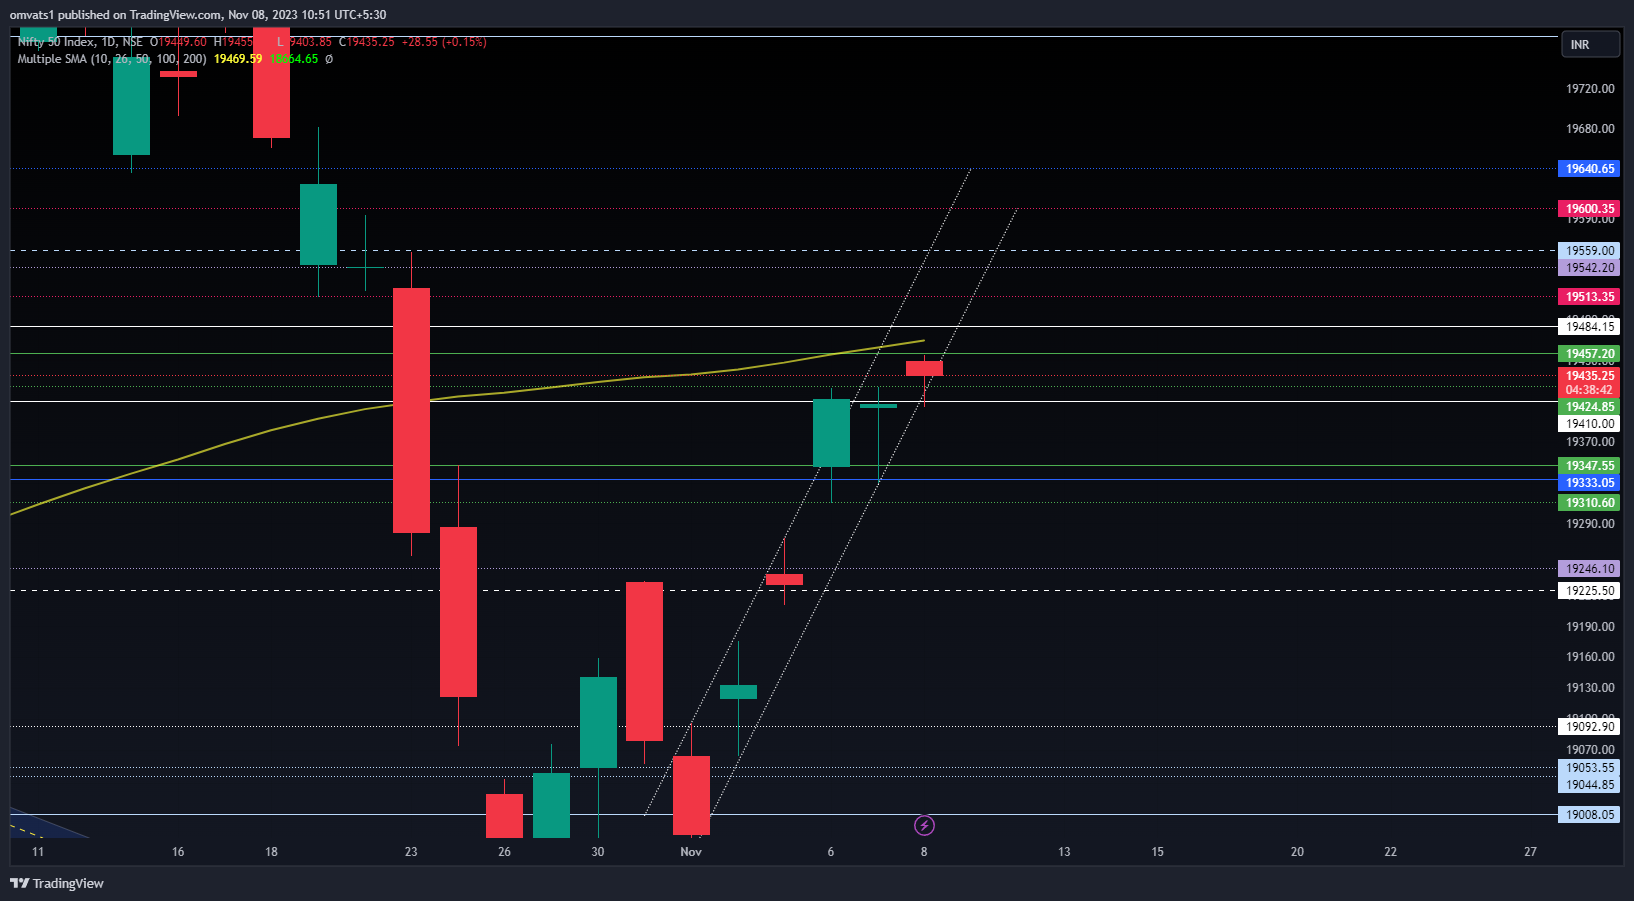Click the current price label 19435.25
The image size is (1634, 901).
(x=1589, y=376)
